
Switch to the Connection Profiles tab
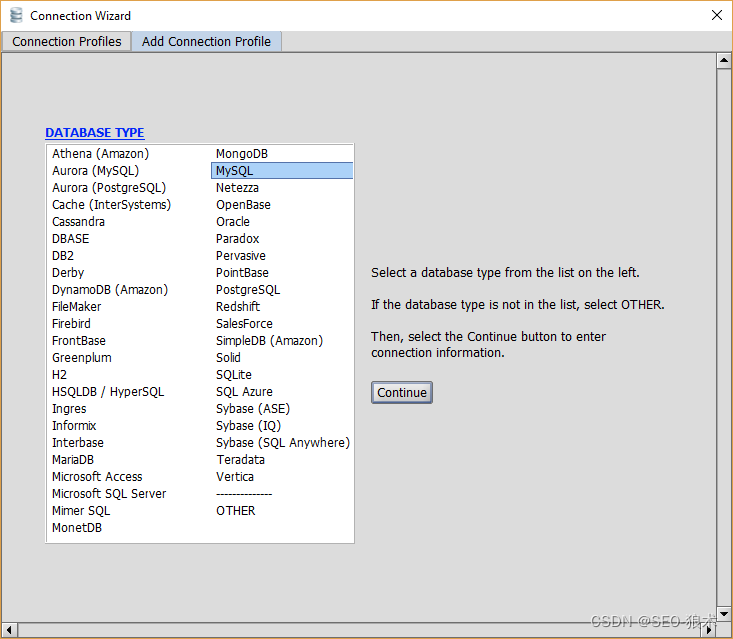66,42
